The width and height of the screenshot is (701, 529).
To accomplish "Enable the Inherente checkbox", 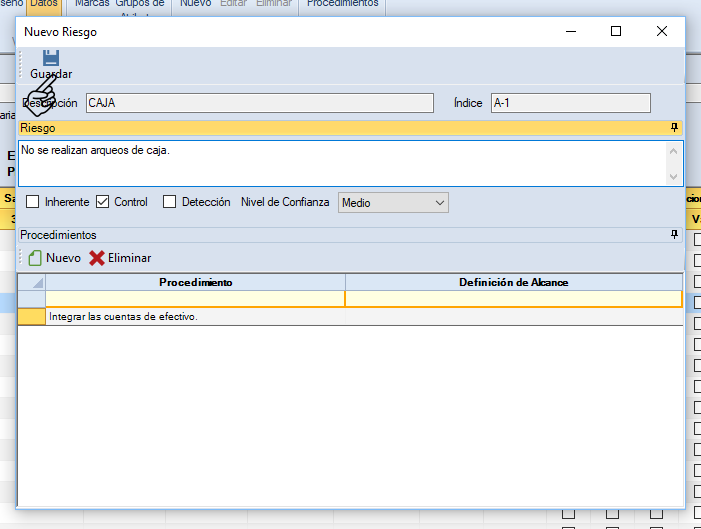I will point(33,202).
